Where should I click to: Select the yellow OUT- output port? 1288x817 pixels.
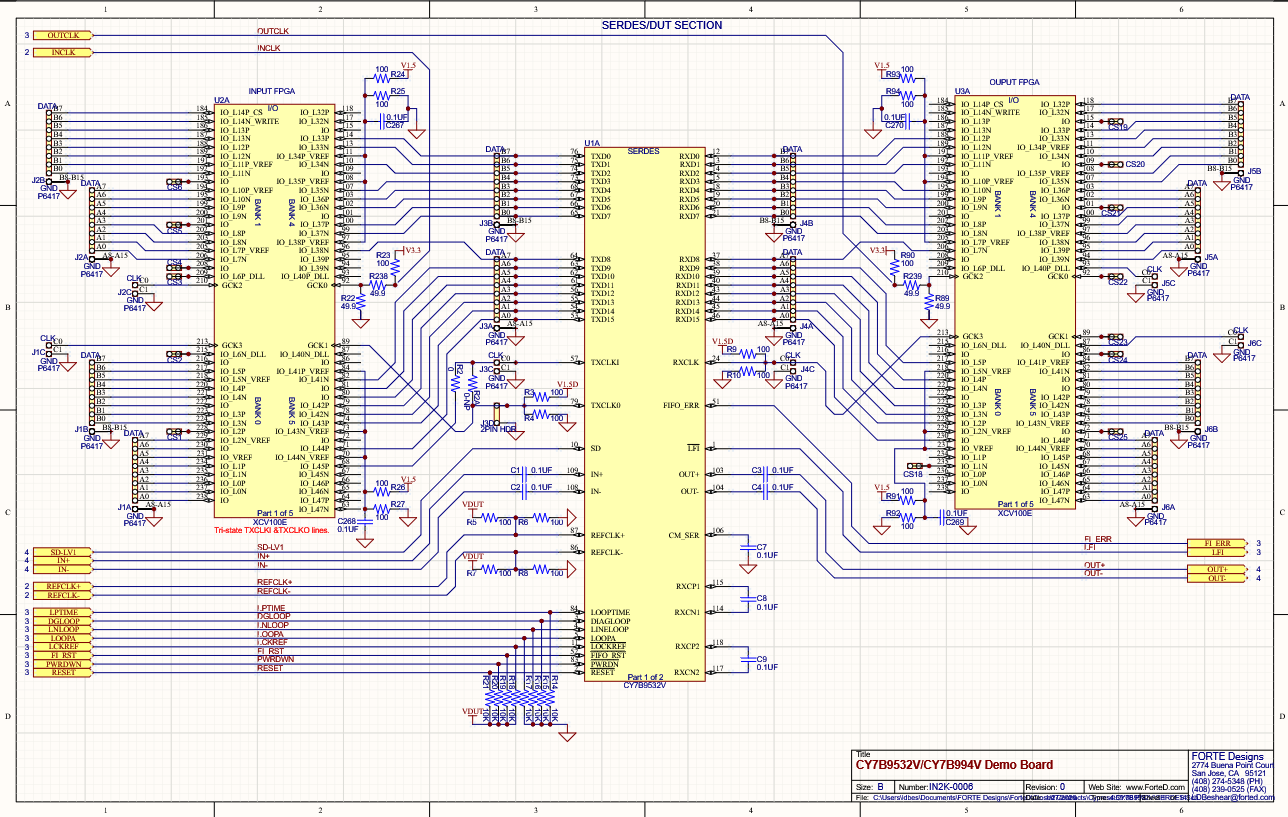(x=1216, y=578)
